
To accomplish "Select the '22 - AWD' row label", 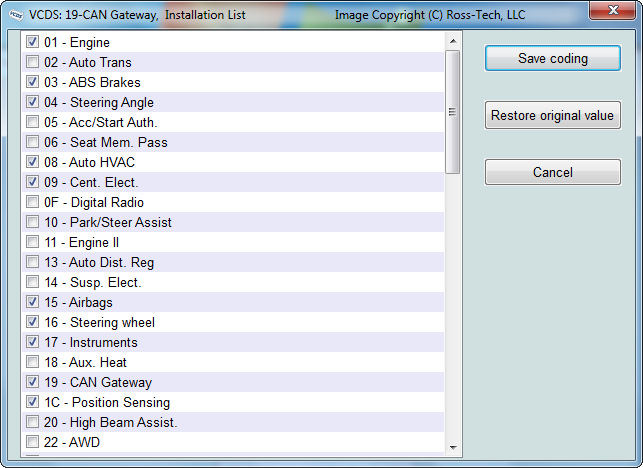I will (x=72, y=442).
